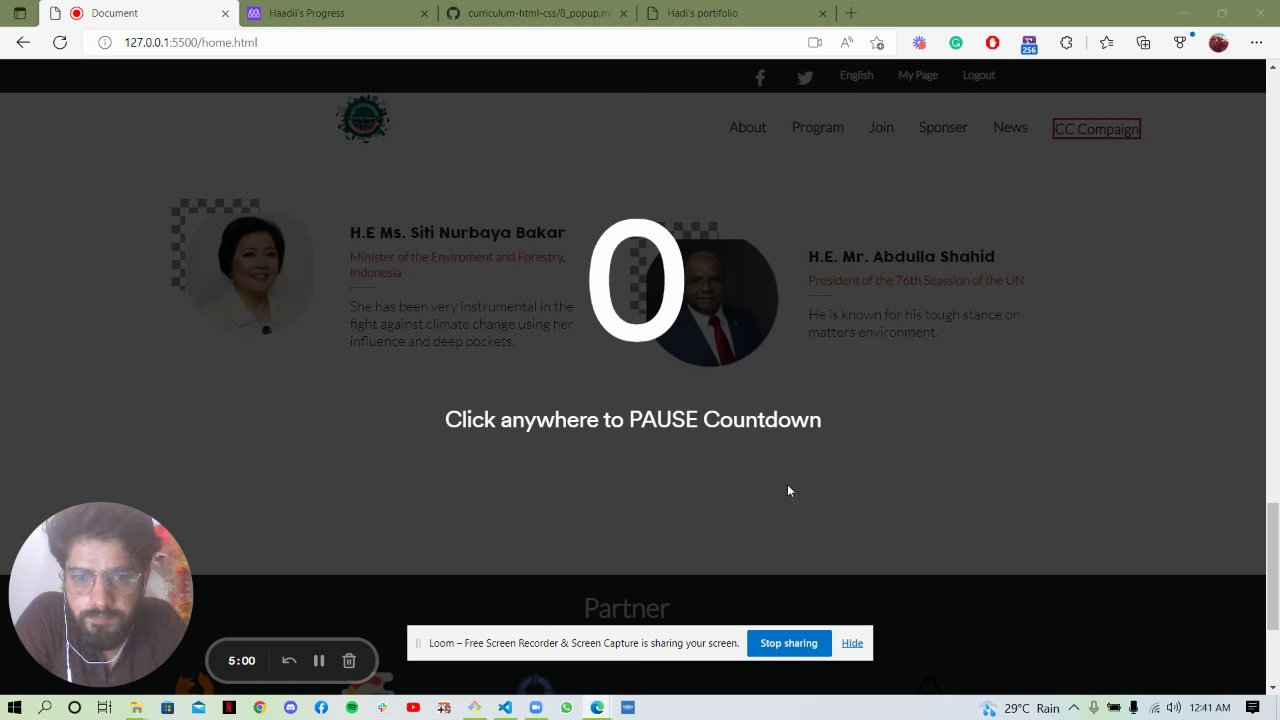Viewport: 1280px width, 720px height.
Task: Click the Logout link
Action: coord(978,75)
